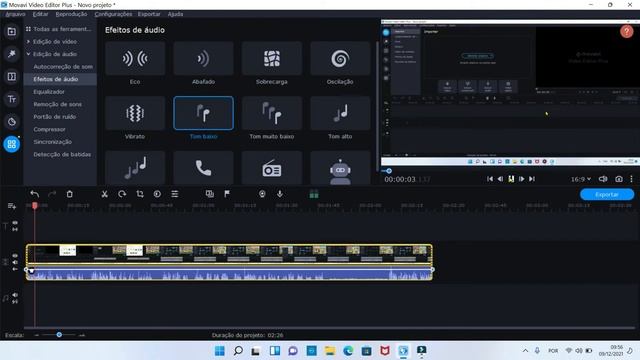Toggle preview volume speaker icon
The height and width of the screenshot is (360, 640).
603,179
